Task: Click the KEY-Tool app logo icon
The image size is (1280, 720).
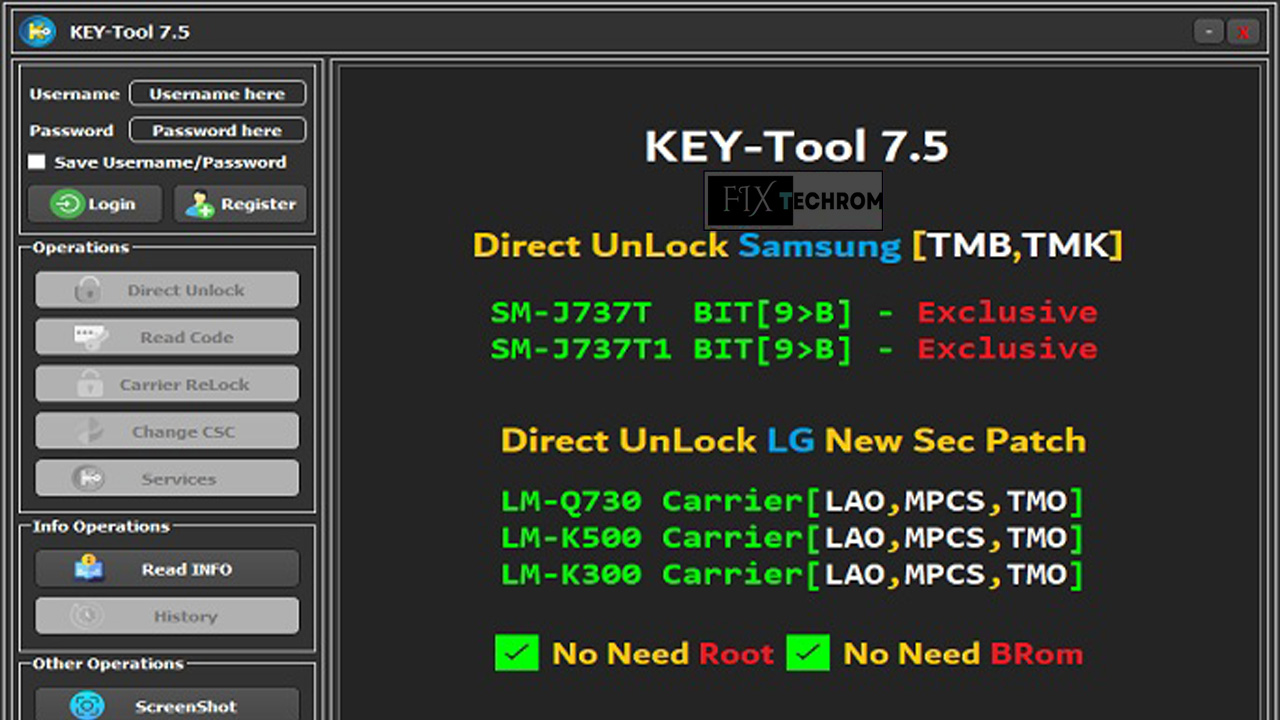Action: (39, 32)
